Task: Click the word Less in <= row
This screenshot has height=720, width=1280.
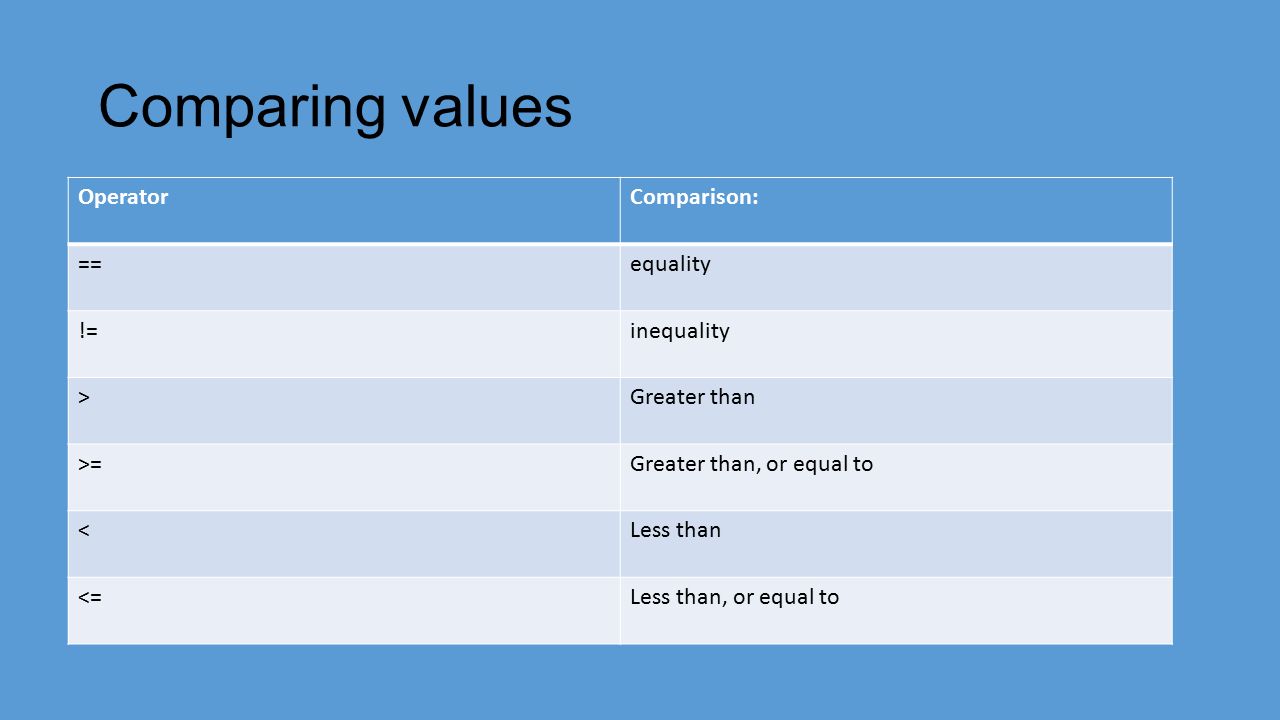Action: [650, 597]
